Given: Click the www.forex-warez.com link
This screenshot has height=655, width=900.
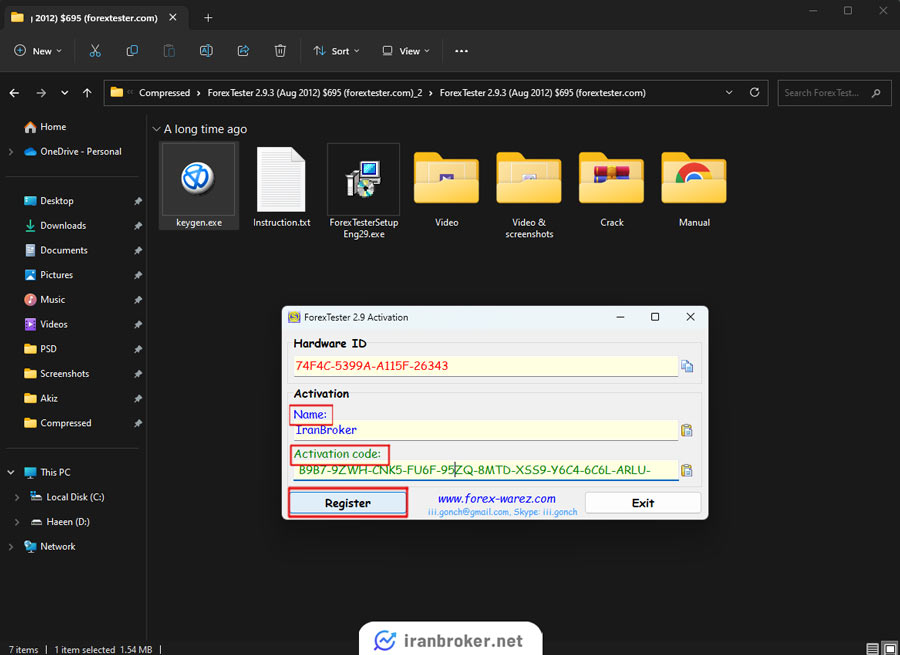Looking at the screenshot, I should [x=496, y=499].
